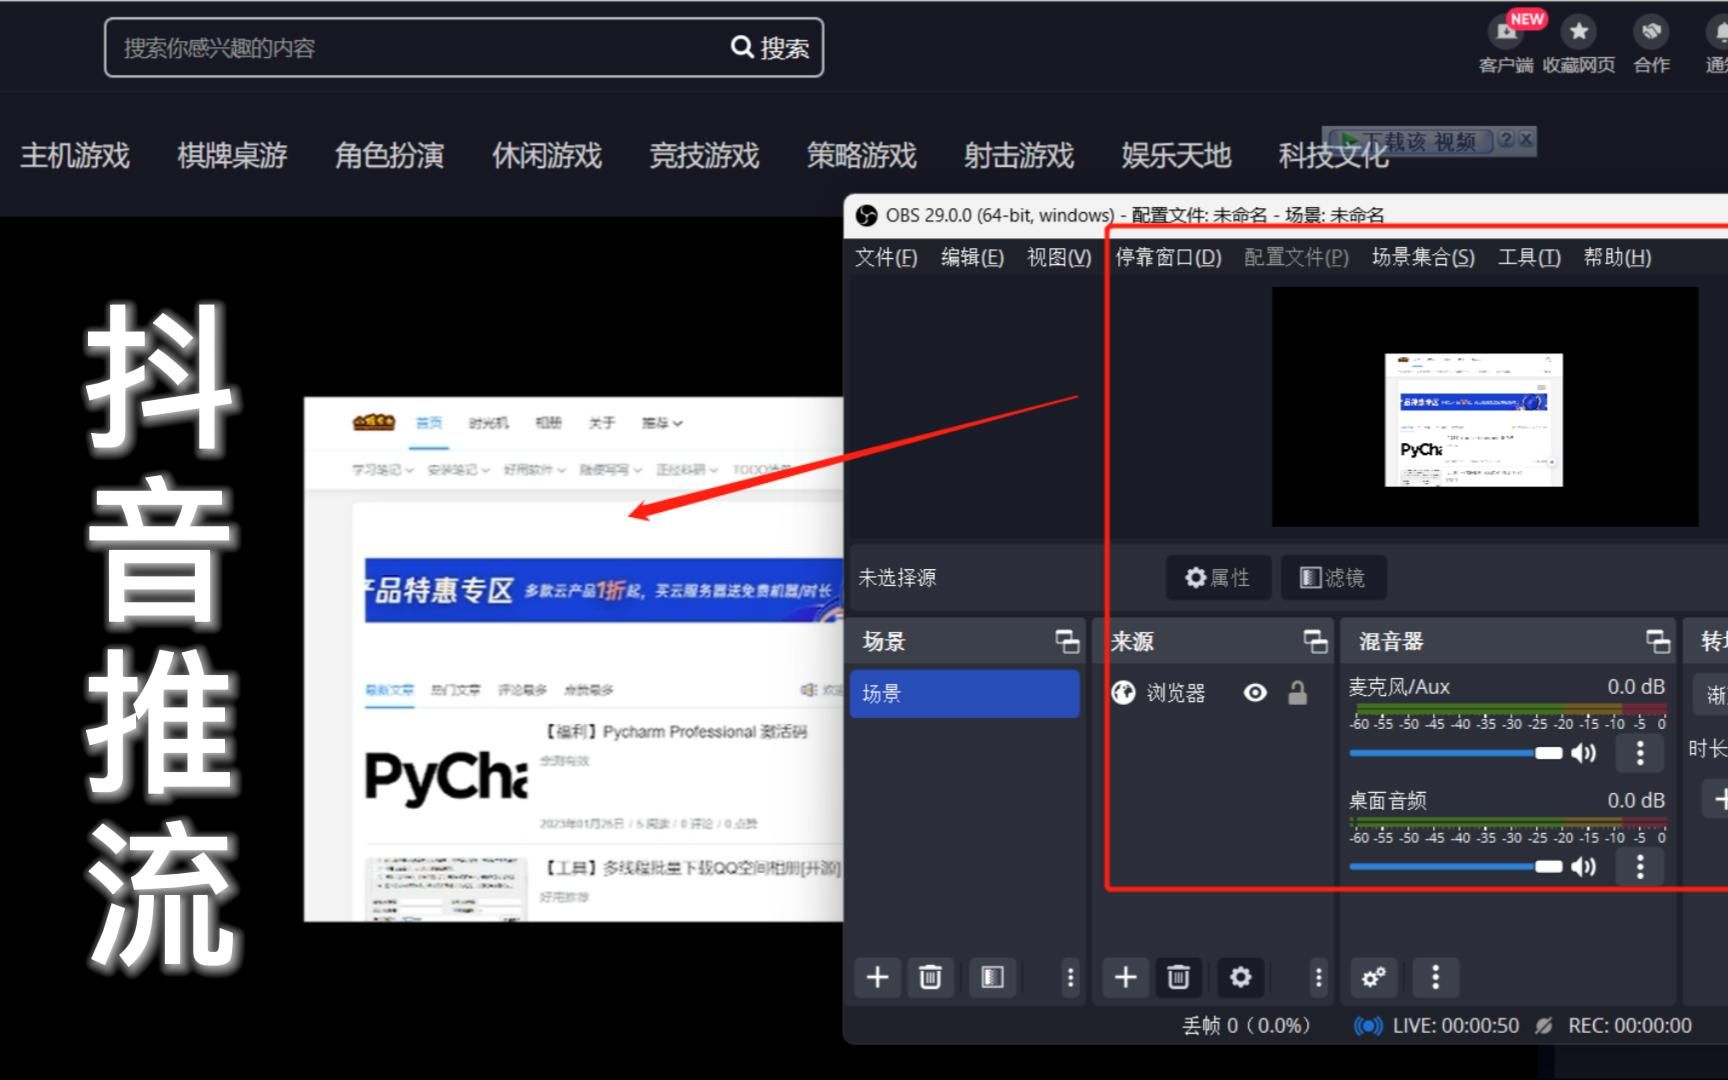Click the OBS logo in the title bar
This screenshot has width=1728, height=1080.
pyautogui.click(x=867, y=215)
